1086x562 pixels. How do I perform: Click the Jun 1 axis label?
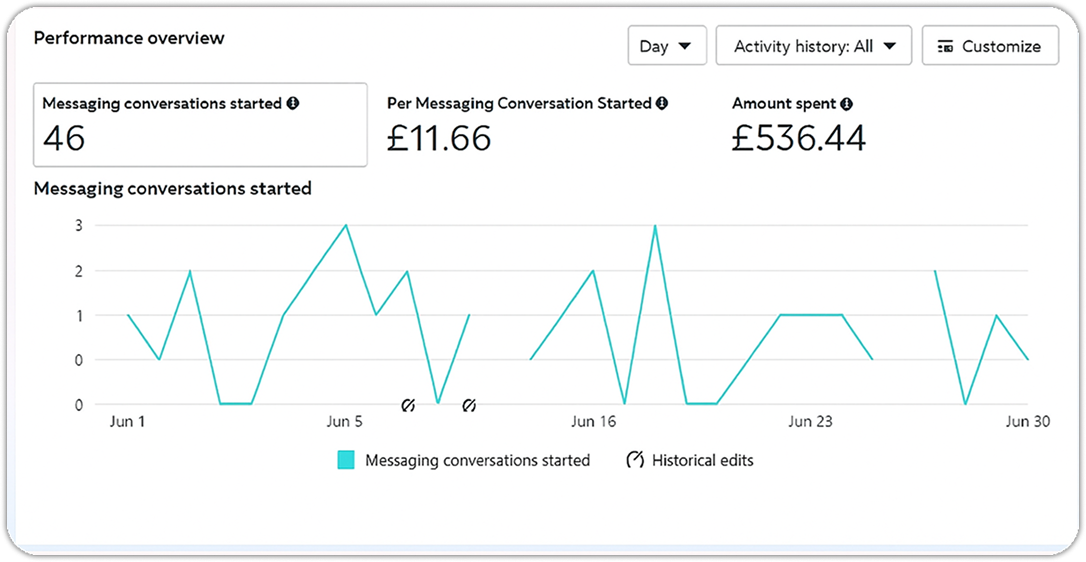pos(127,422)
